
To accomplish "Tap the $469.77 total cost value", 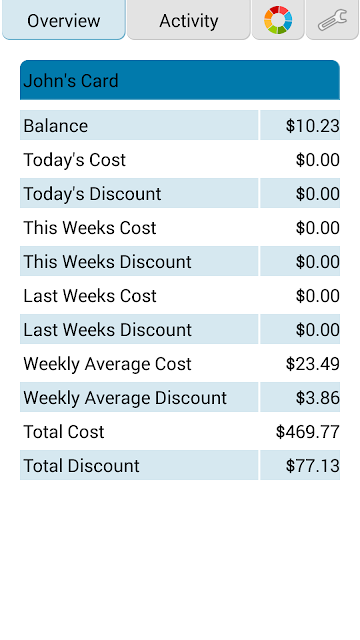I will [308, 432].
